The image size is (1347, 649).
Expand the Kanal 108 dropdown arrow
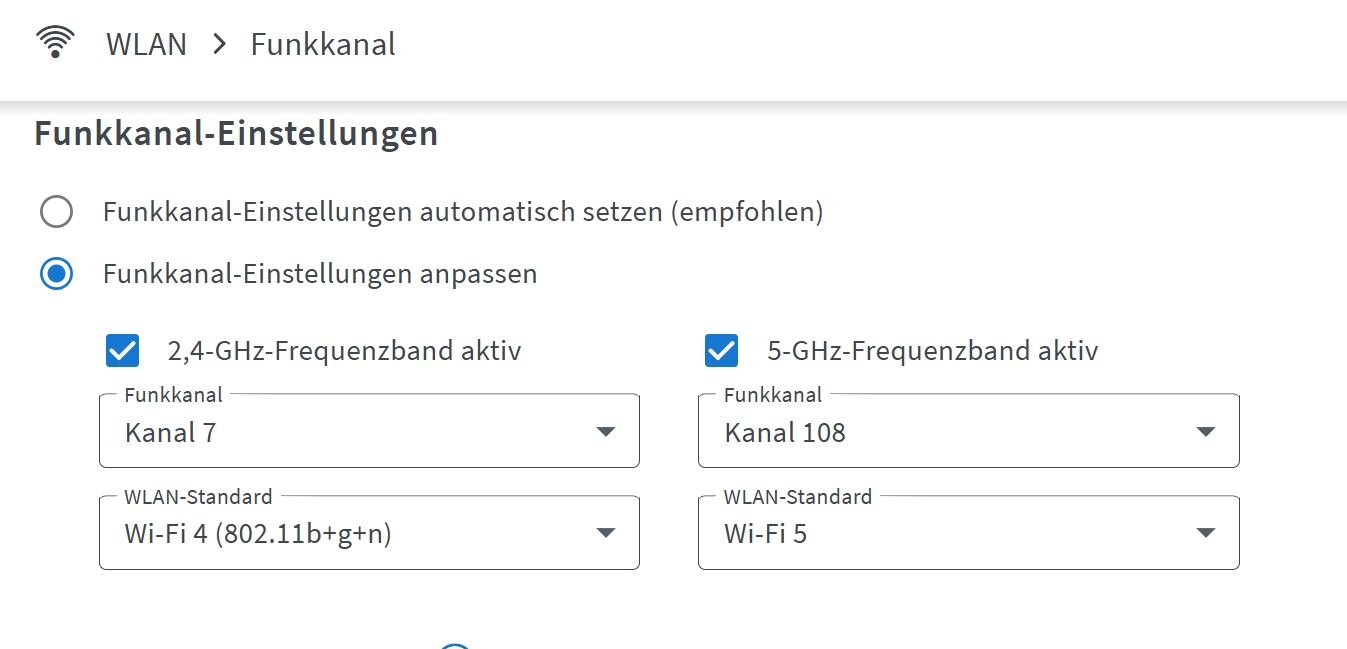(x=1205, y=432)
